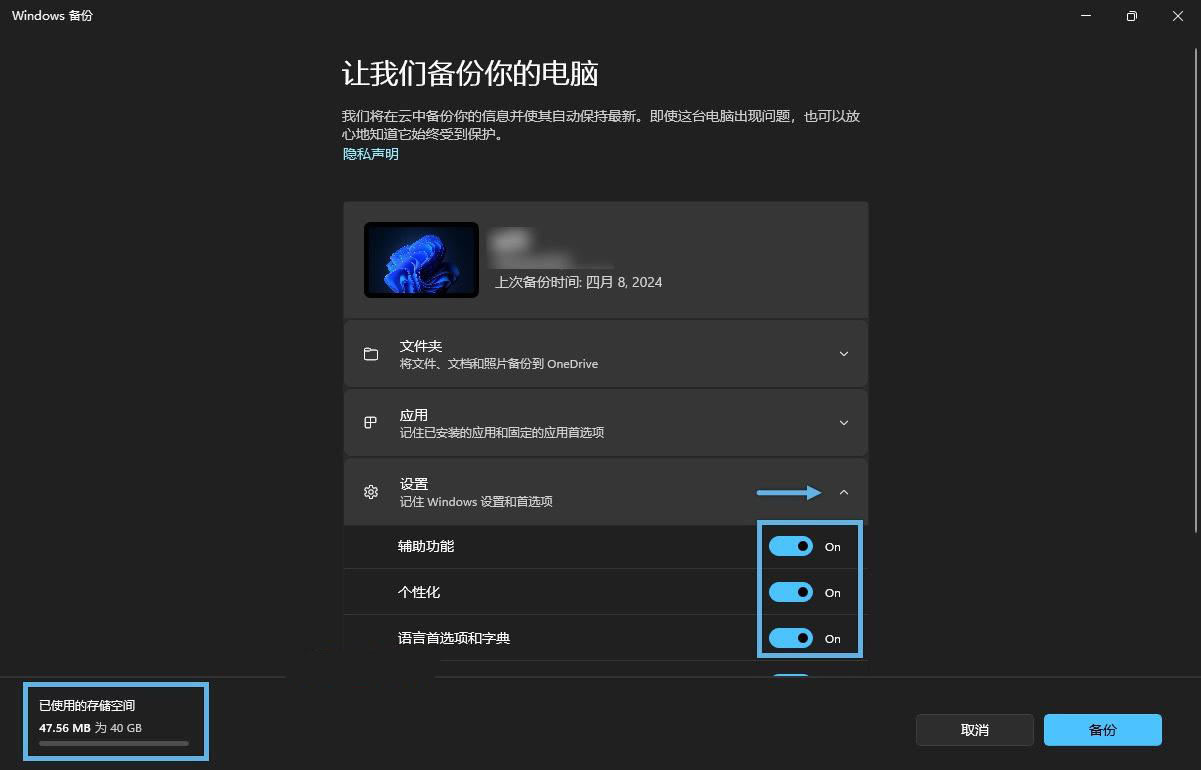Image resolution: width=1201 pixels, height=770 pixels.
Task: Click the 上次备份时间 date text
Action: click(x=578, y=282)
